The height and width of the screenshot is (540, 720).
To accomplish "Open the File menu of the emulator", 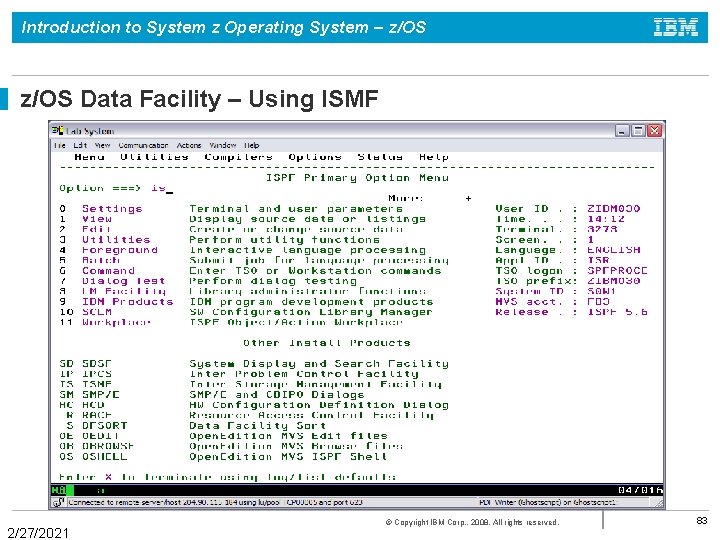I will (60, 145).
